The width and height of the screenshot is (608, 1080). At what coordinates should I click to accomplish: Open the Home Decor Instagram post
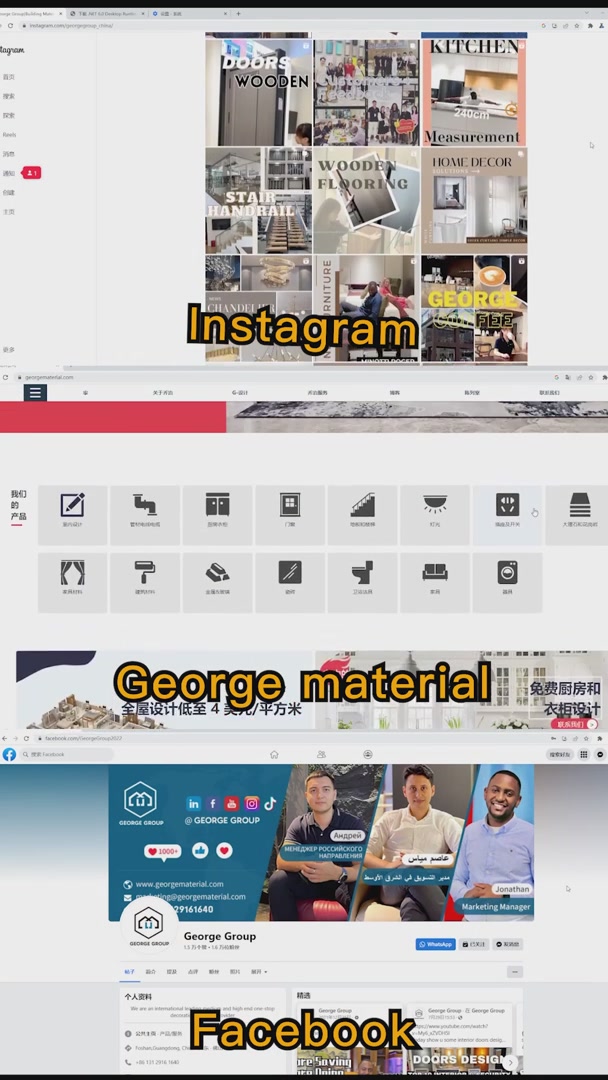[474, 200]
